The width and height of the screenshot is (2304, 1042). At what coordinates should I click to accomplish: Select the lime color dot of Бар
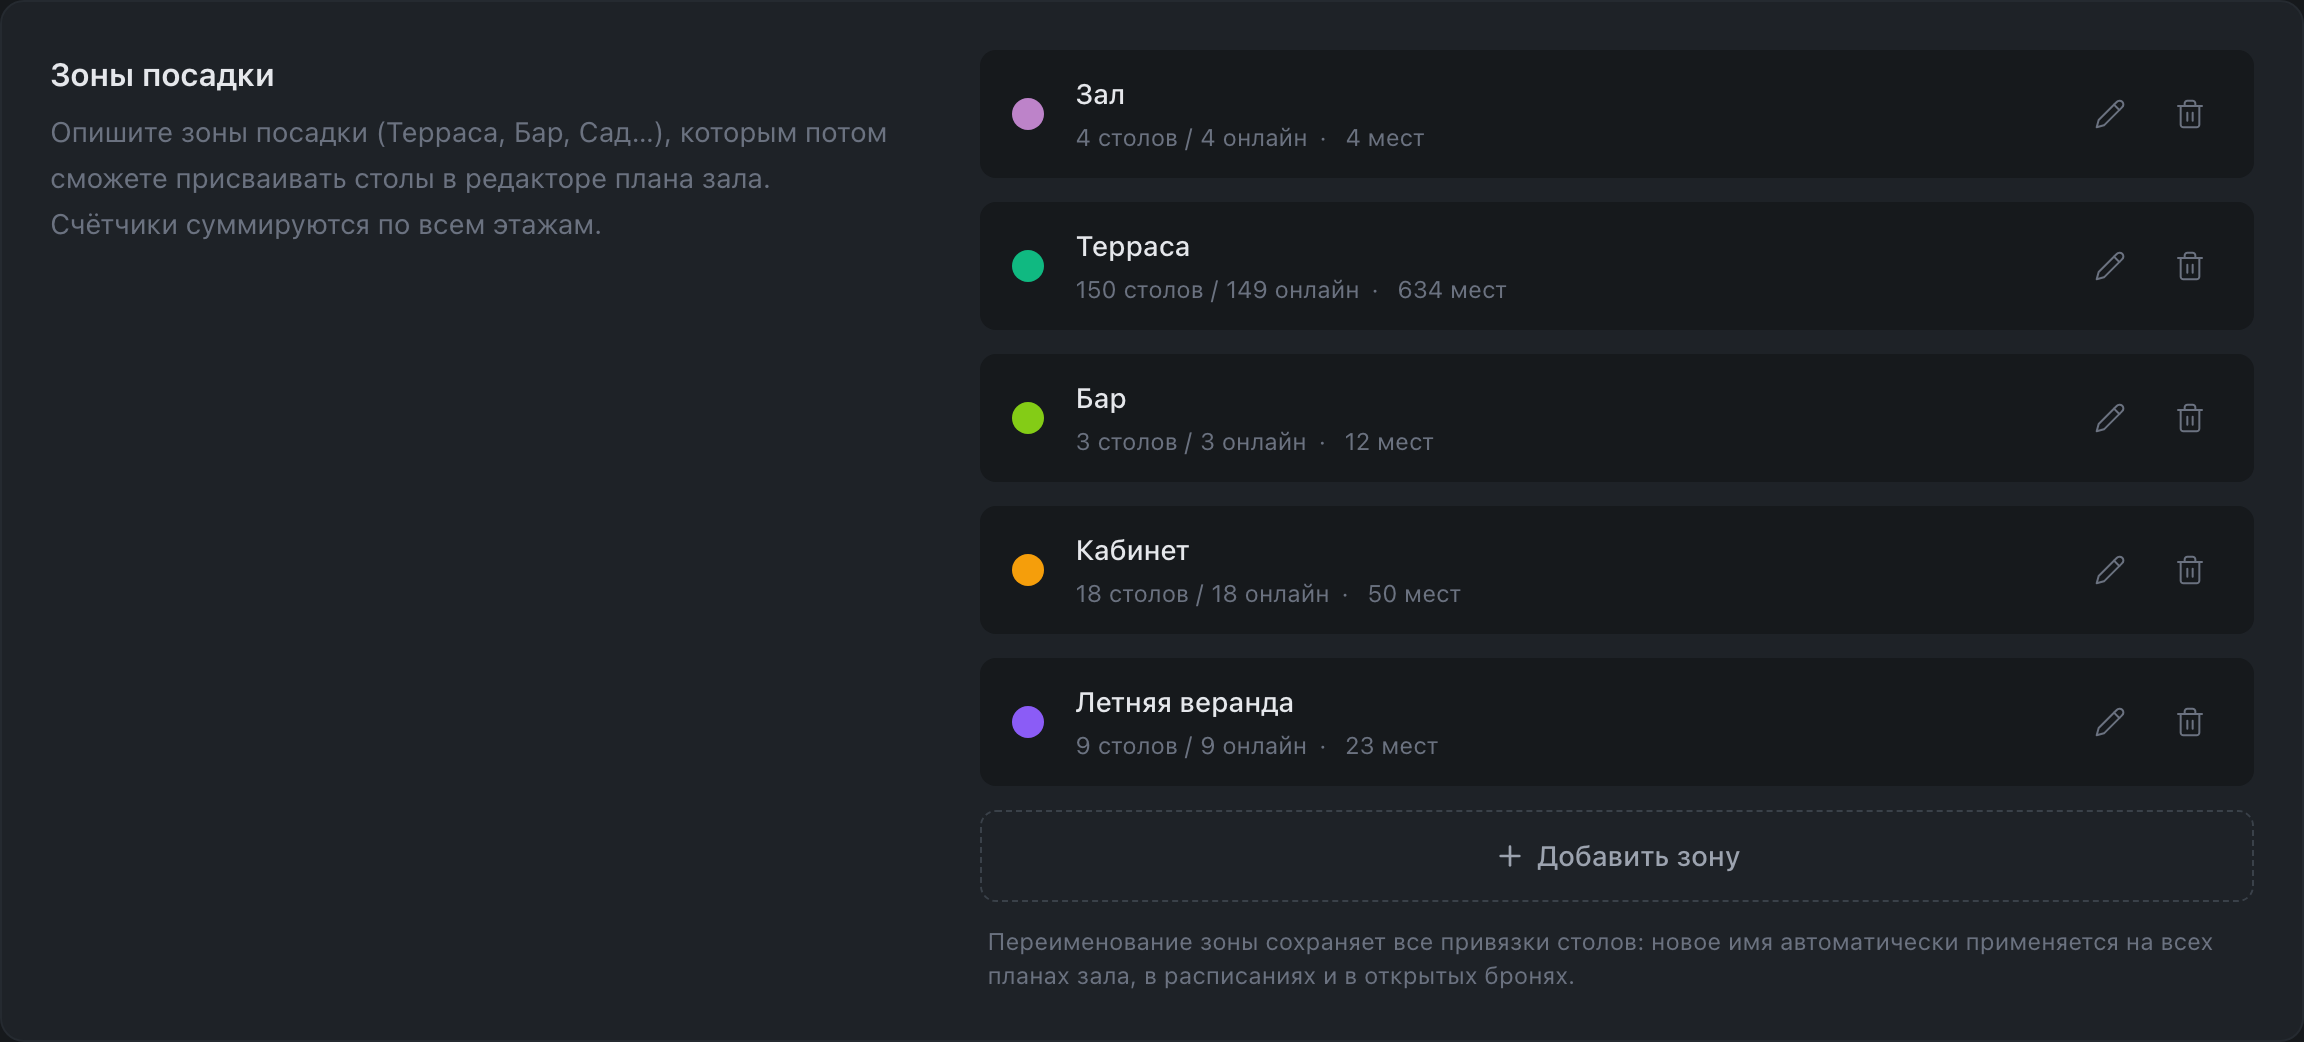(1028, 418)
